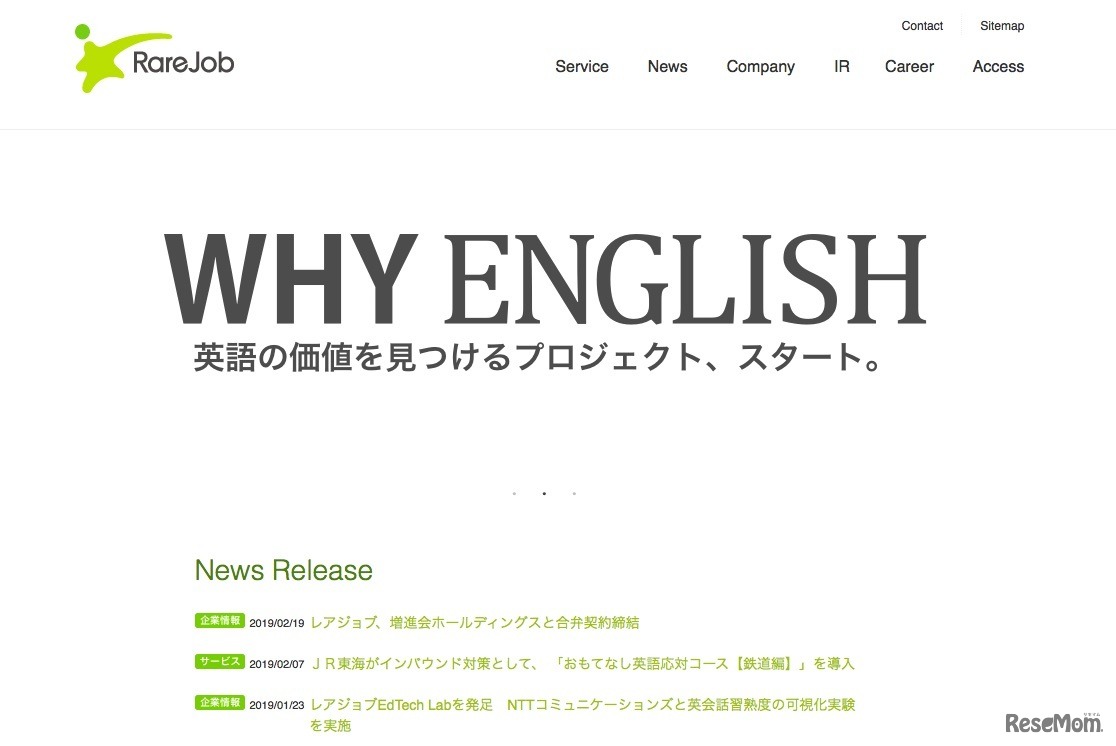1116x746 pixels.
Task: Click the サービス tag dated 2019/02/07
Action: (220, 661)
